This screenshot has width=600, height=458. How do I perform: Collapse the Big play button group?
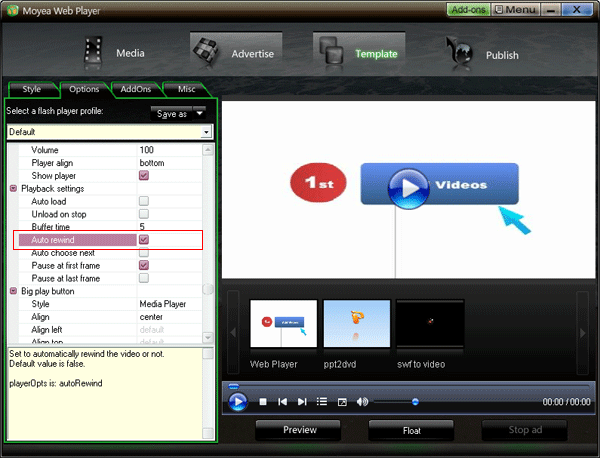[13, 291]
